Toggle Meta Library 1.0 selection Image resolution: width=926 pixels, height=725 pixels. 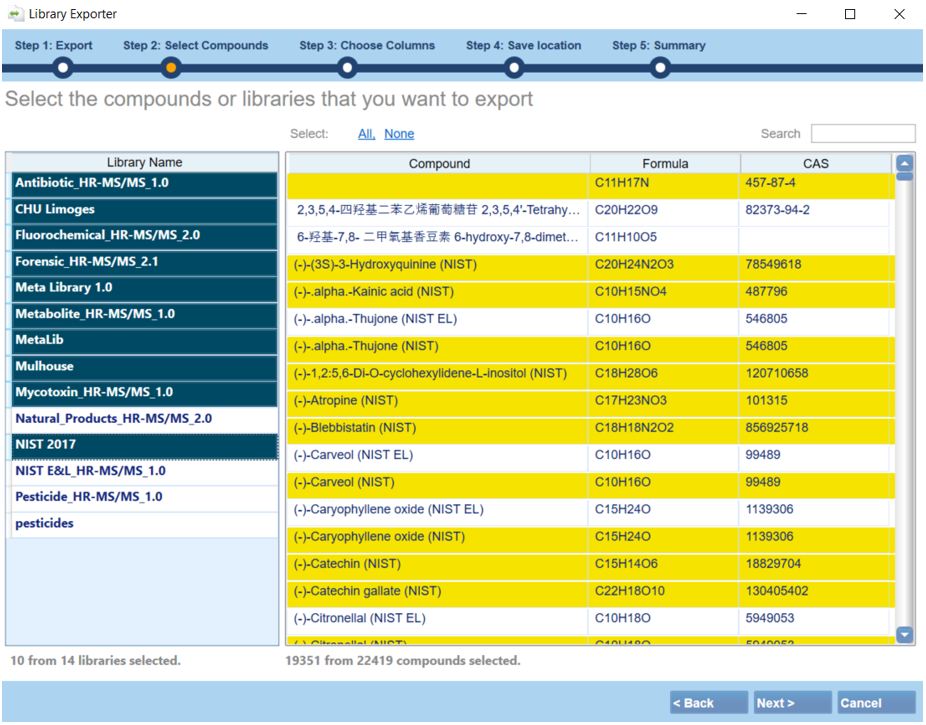click(144, 289)
